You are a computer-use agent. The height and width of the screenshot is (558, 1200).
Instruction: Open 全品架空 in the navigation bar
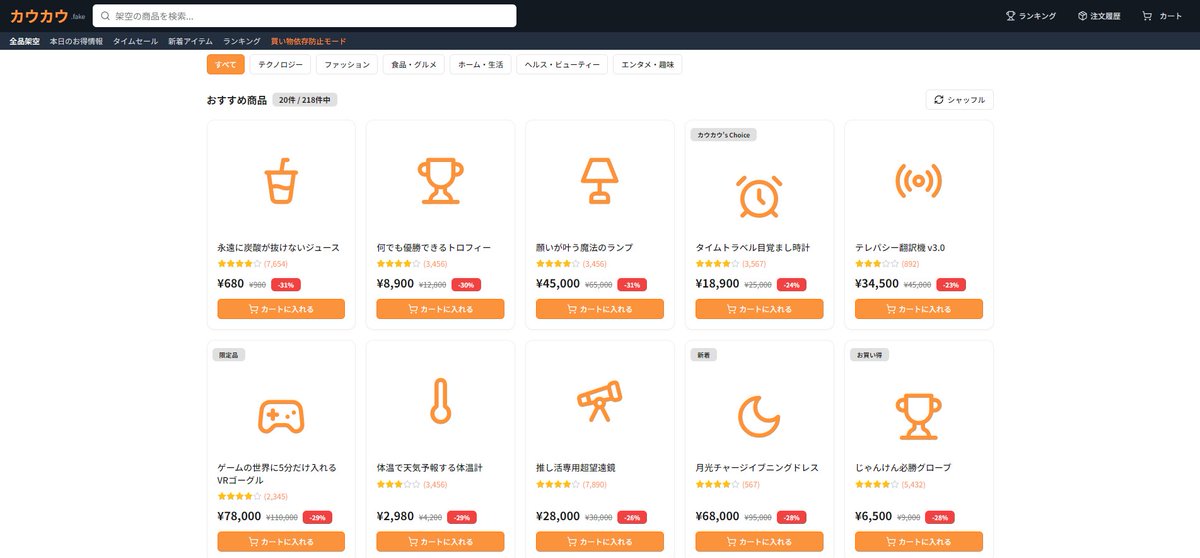[x=25, y=42]
